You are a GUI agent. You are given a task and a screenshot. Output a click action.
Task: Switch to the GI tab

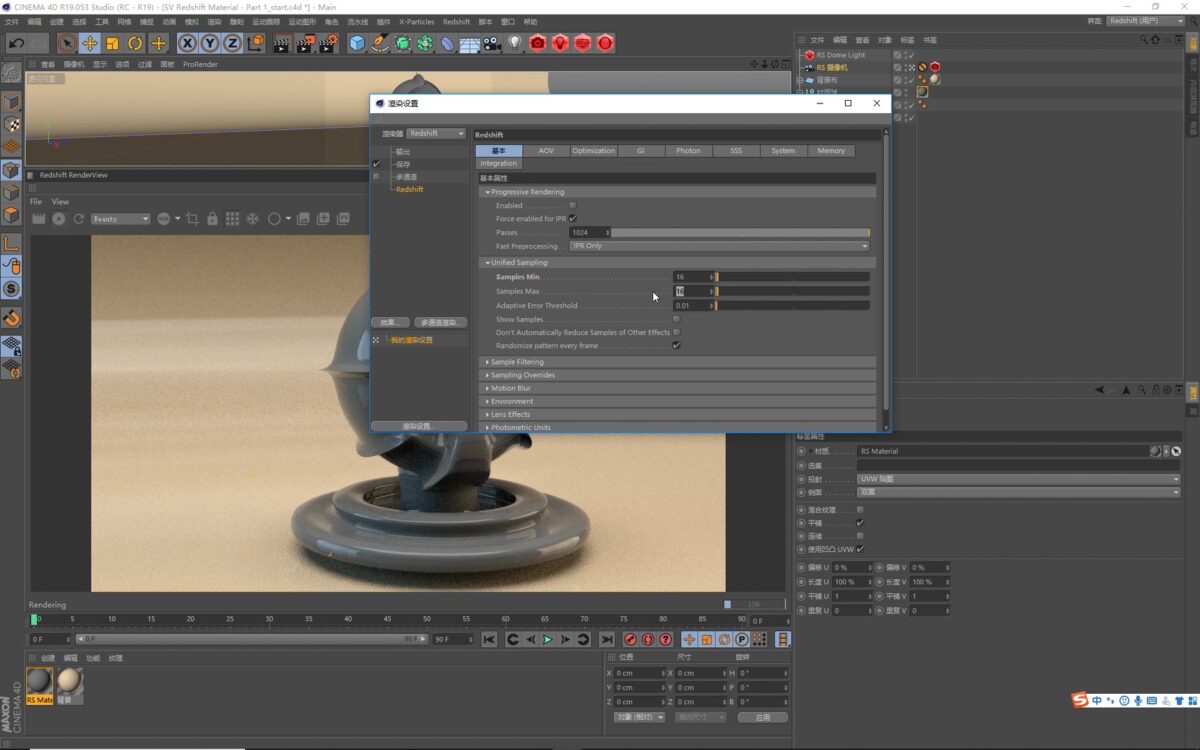click(640, 150)
